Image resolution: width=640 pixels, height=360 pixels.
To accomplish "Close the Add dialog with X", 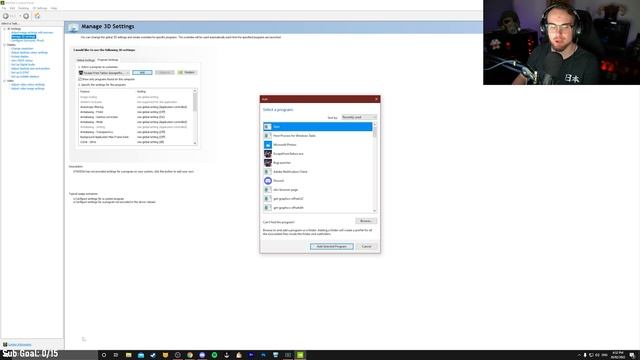I will pos(376,99).
